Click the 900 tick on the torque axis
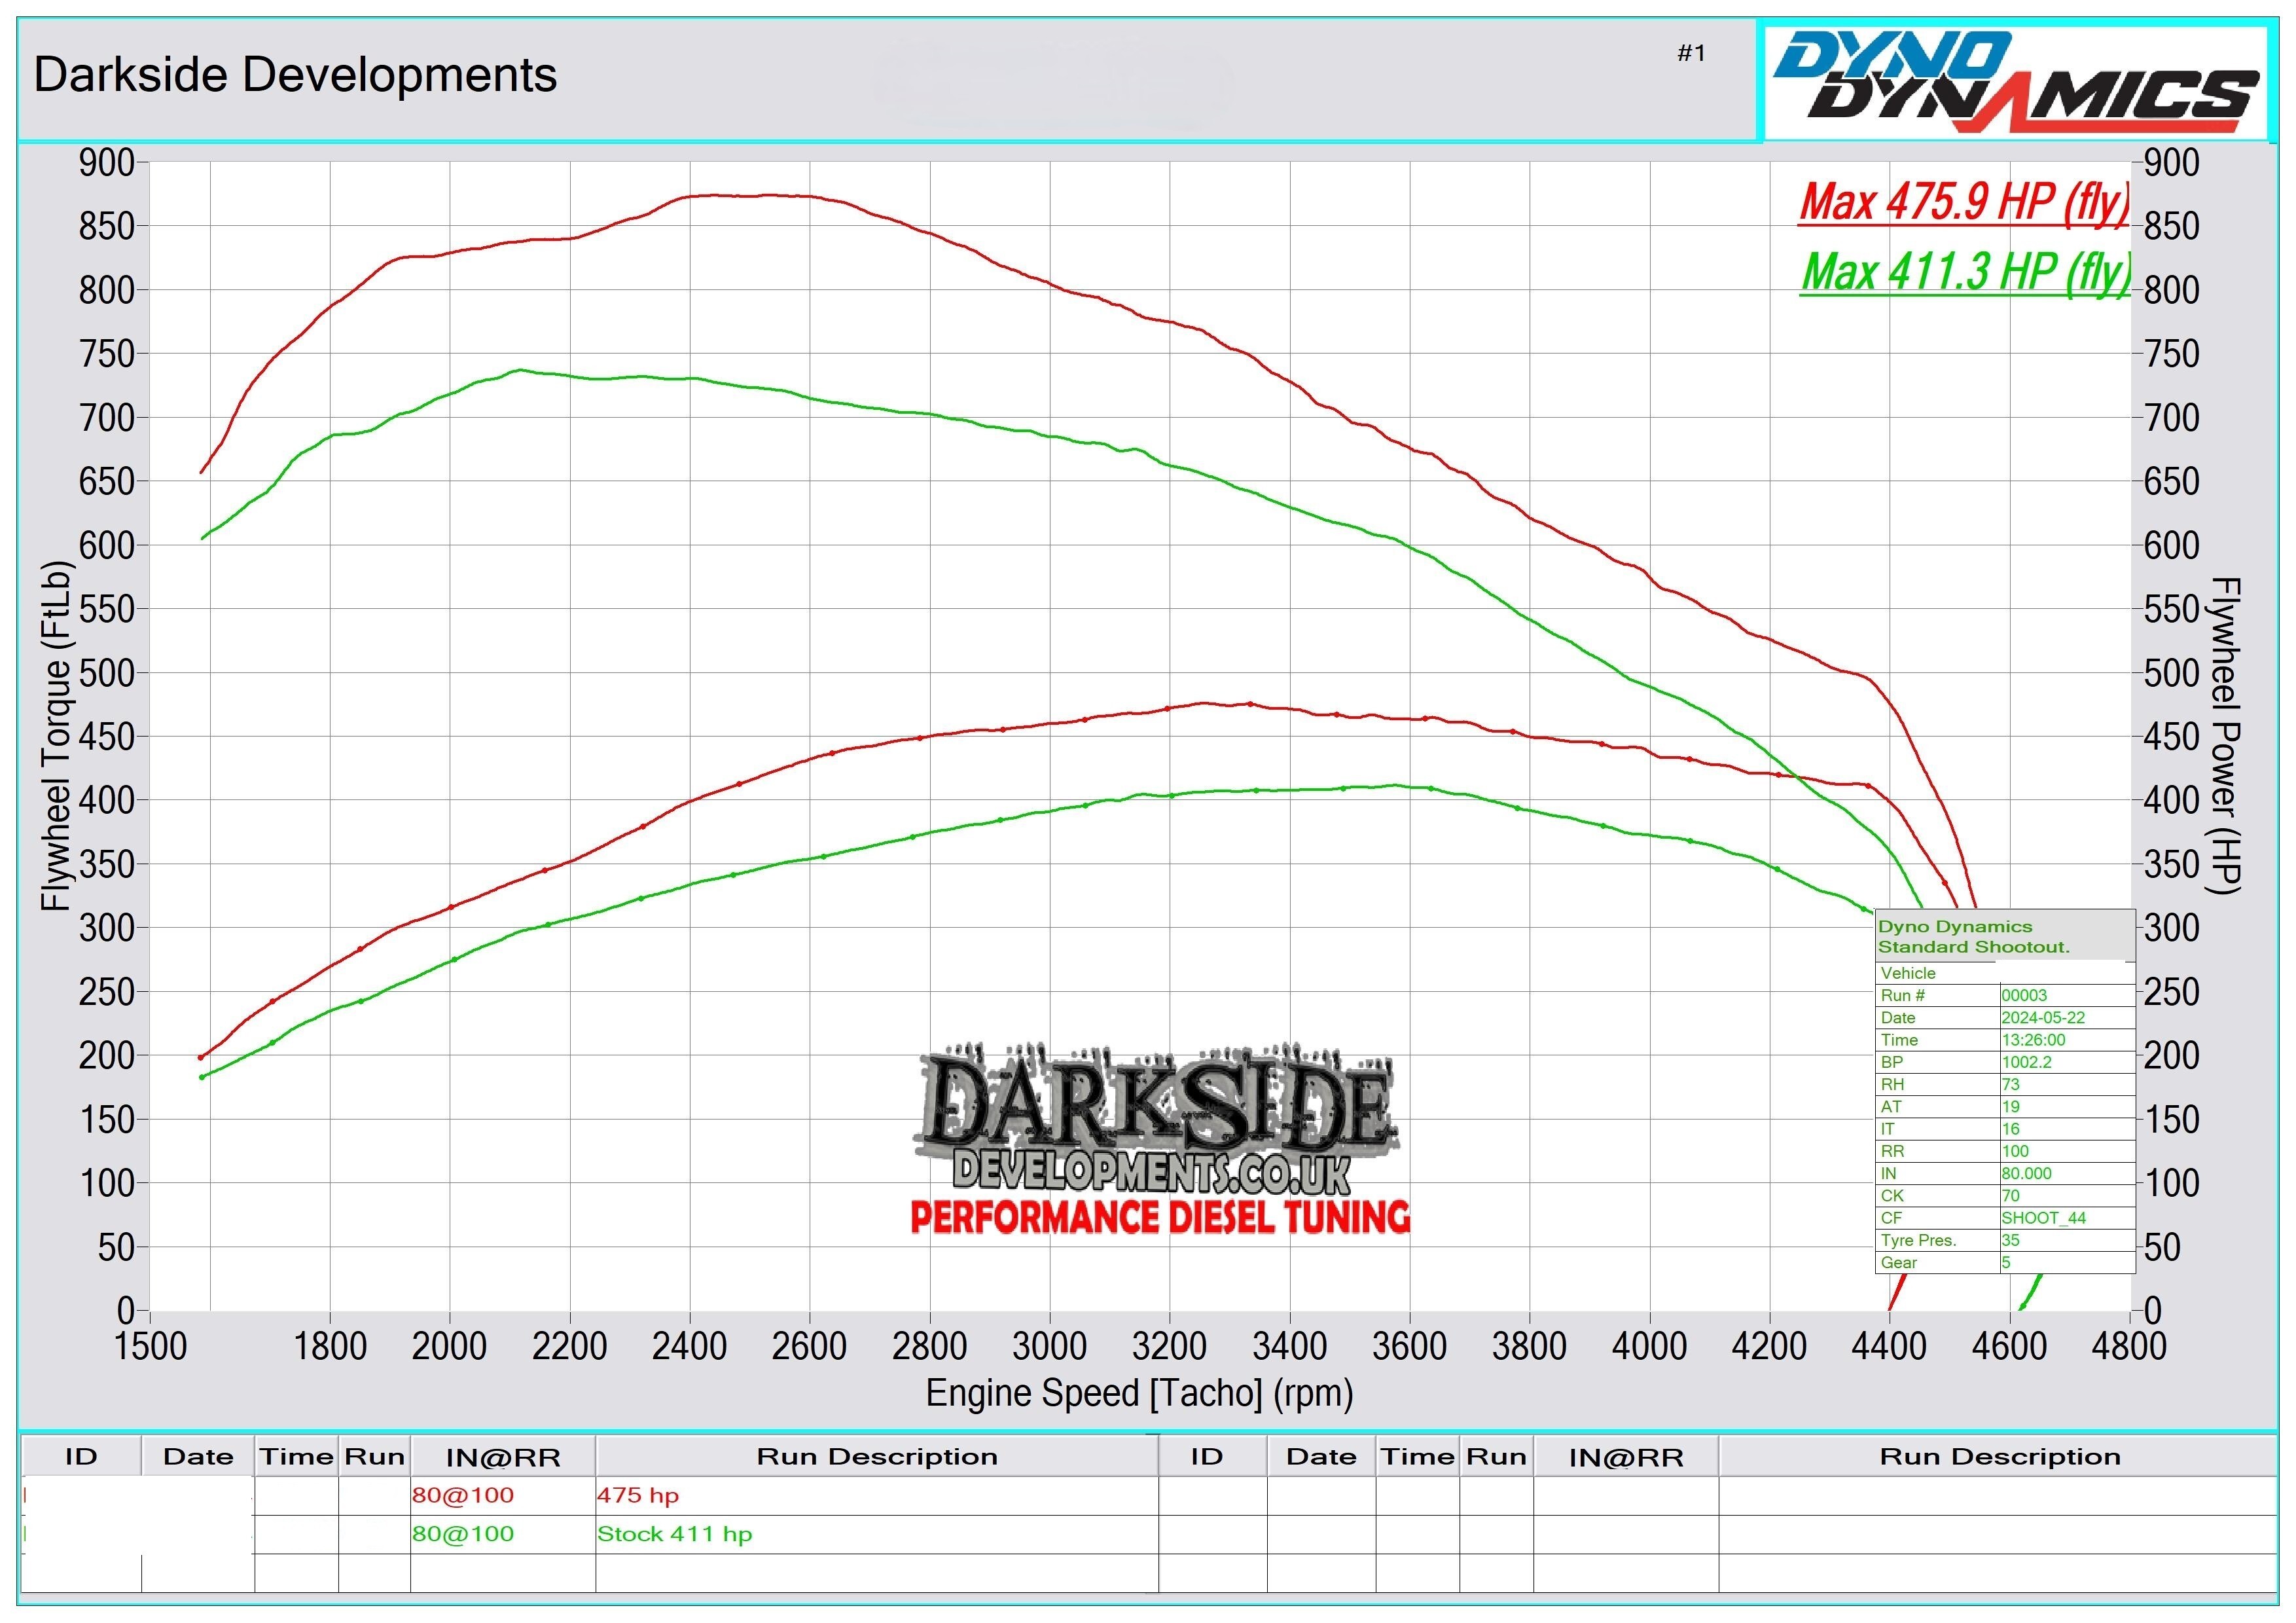This screenshot has height=1623, width=2296. (x=106, y=162)
